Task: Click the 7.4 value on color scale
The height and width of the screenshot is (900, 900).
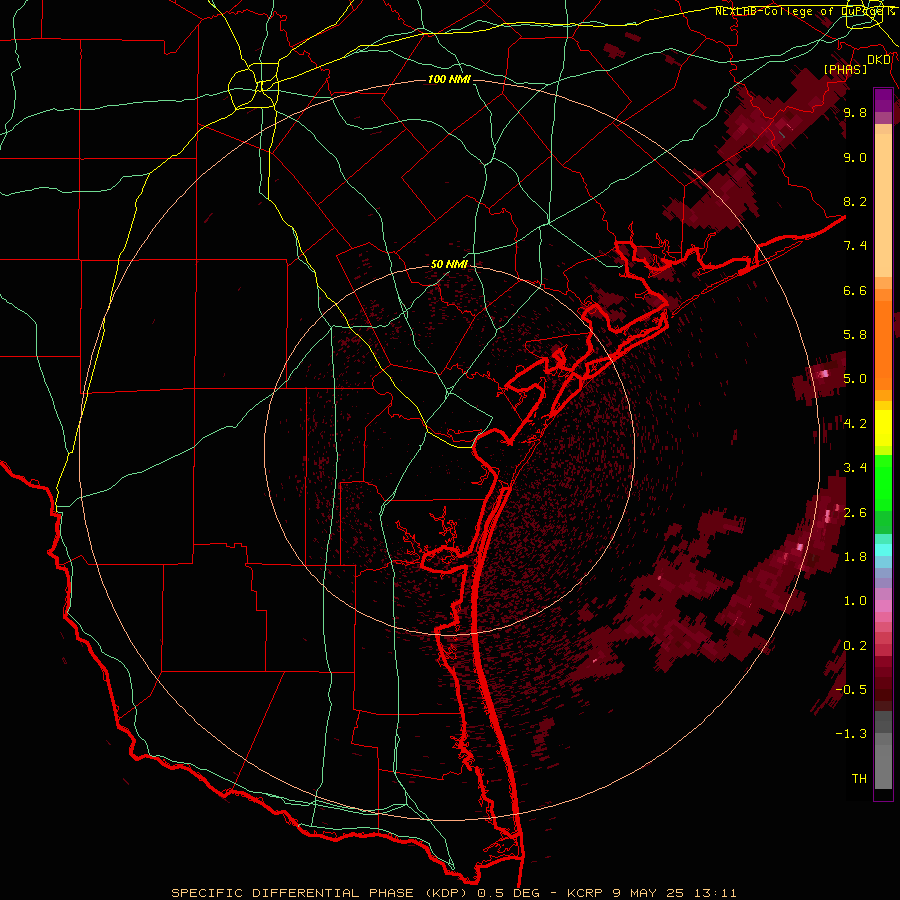Action: [855, 246]
